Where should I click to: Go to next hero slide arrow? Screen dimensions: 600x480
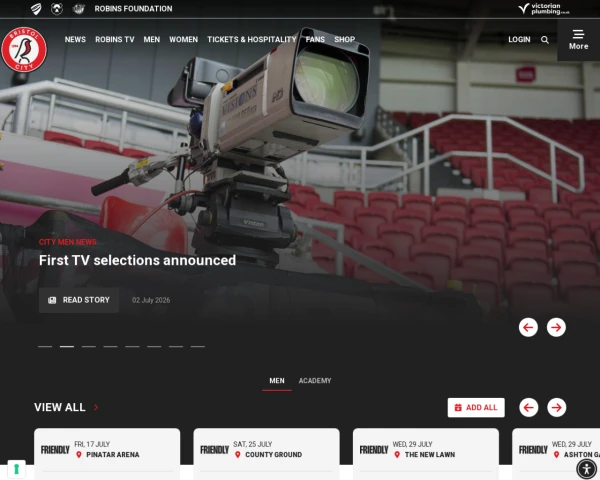[556, 327]
